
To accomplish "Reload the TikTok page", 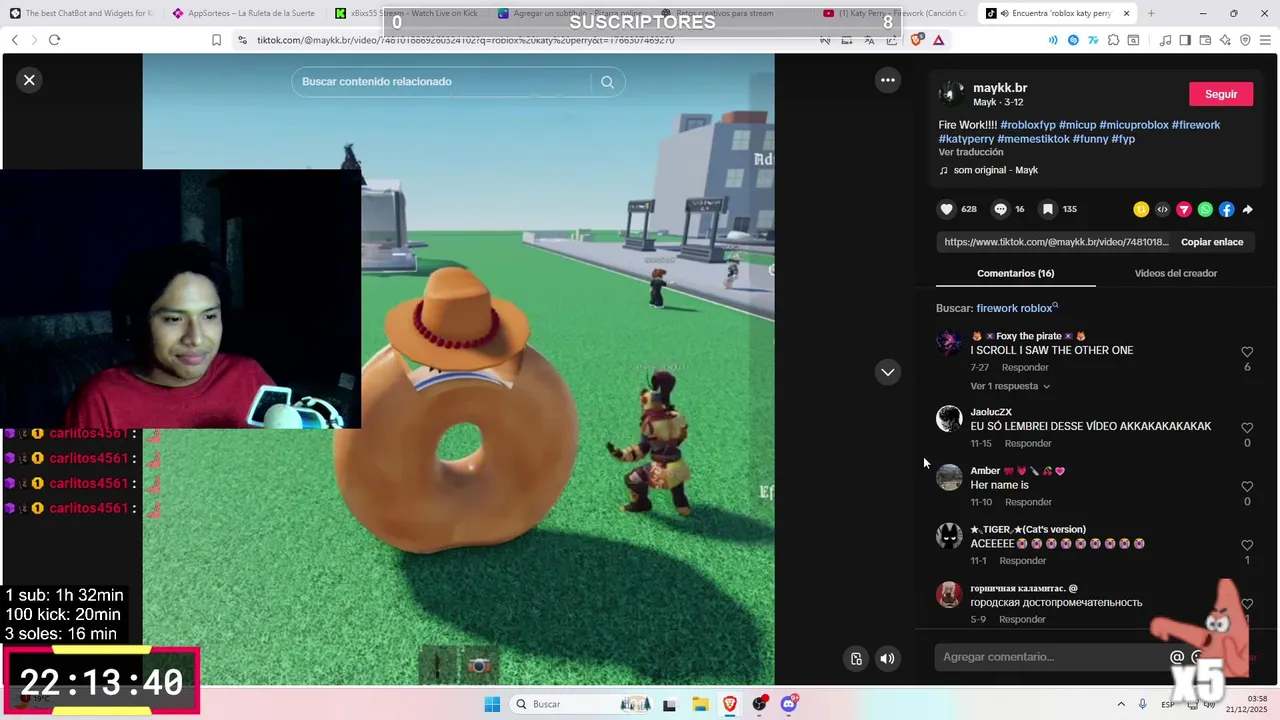I will click(x=54, y=40).
